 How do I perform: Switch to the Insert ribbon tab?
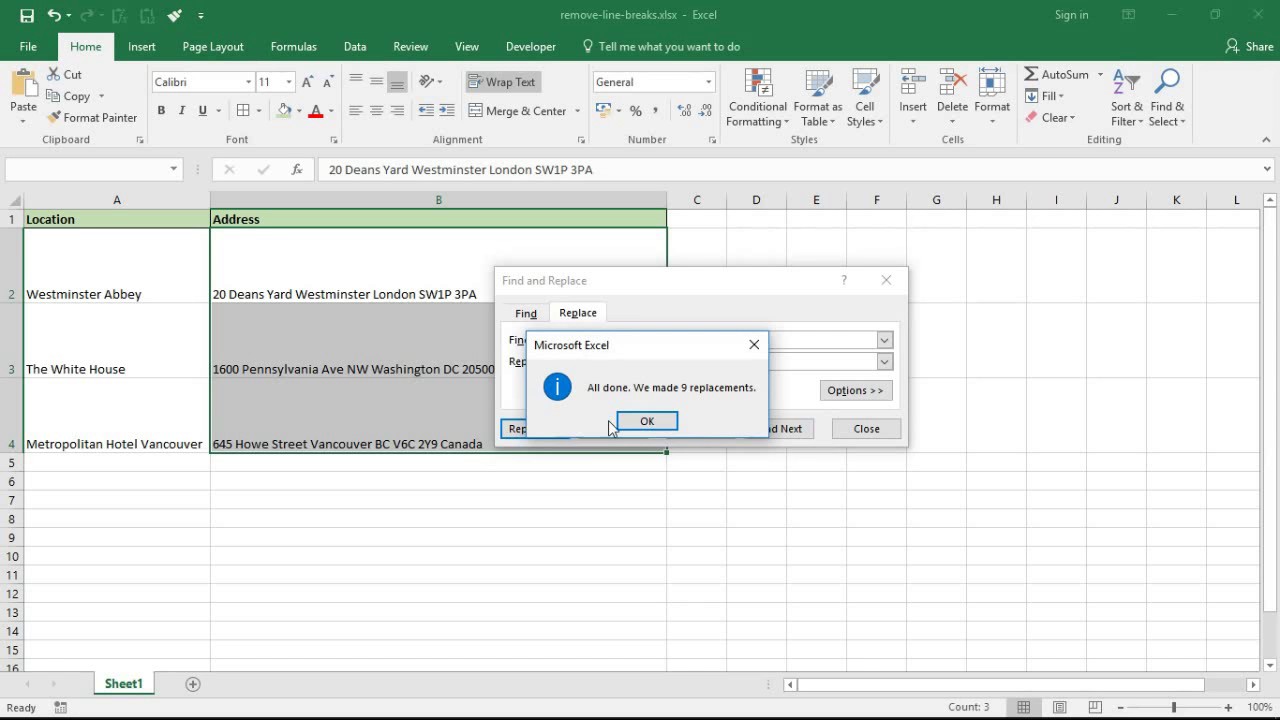(x=141, y=47)
